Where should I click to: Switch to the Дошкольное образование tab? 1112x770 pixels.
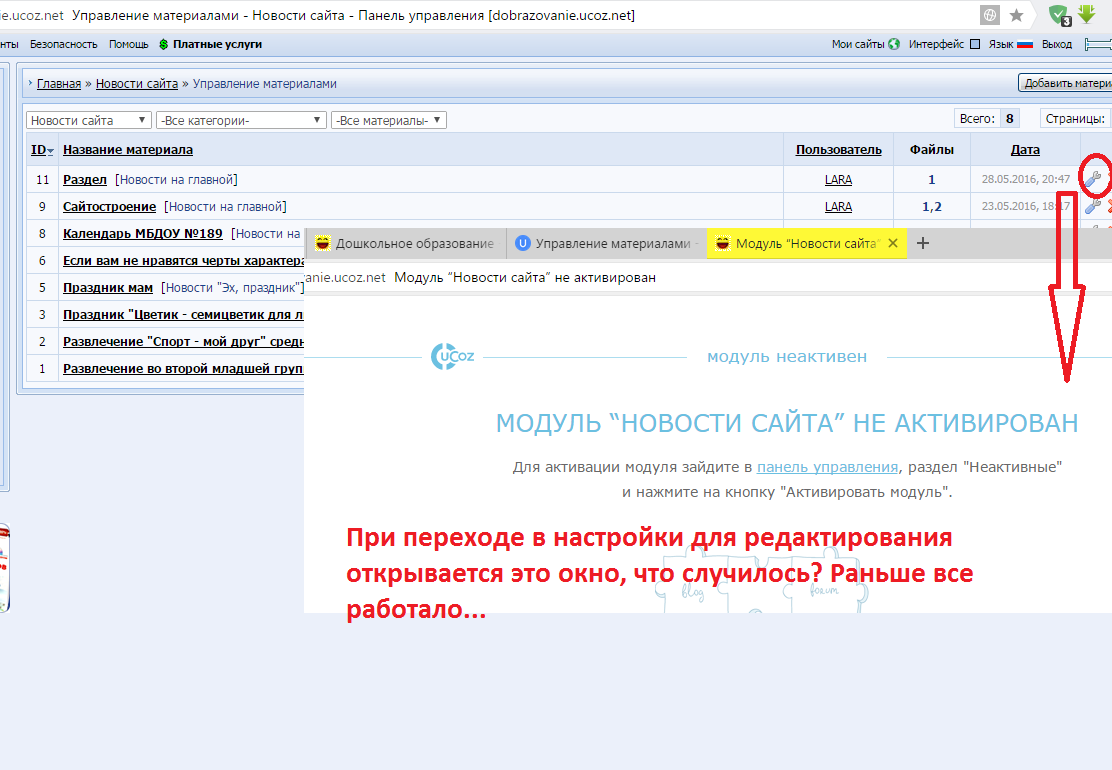405,243
